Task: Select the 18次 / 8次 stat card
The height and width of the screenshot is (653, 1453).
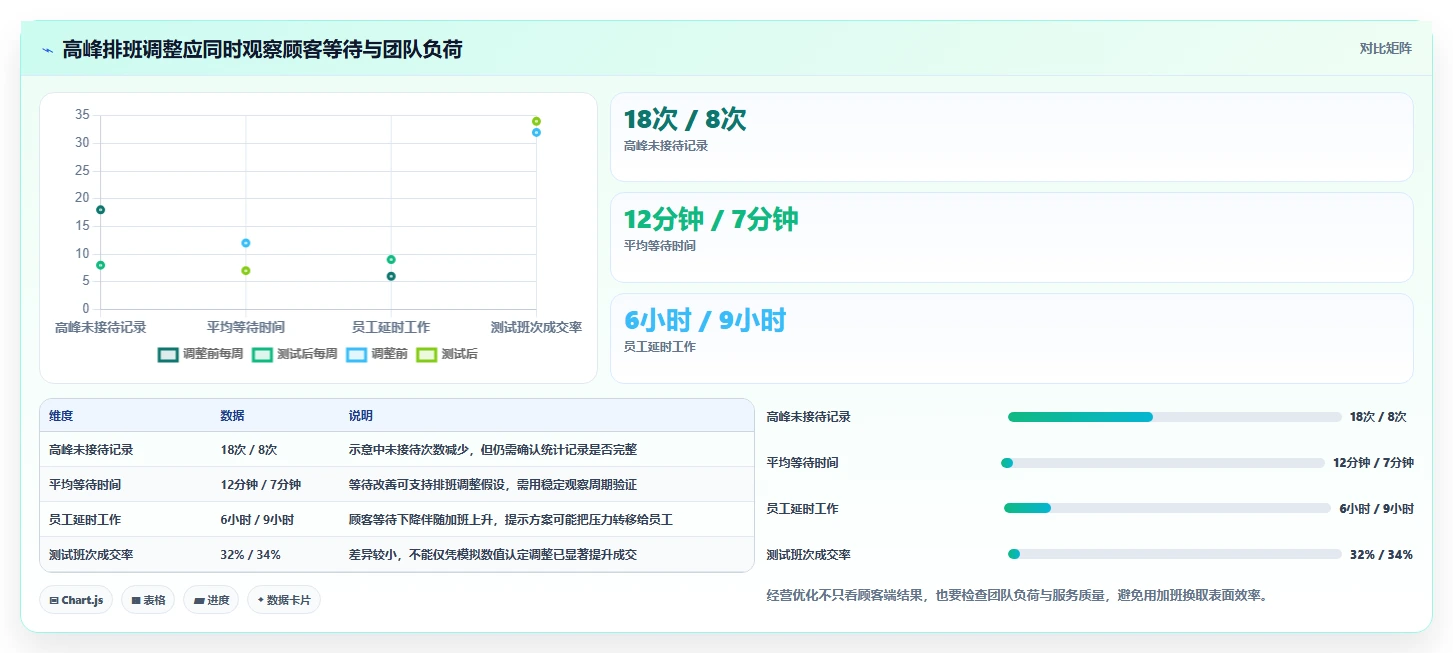Action: [1011, 137]
